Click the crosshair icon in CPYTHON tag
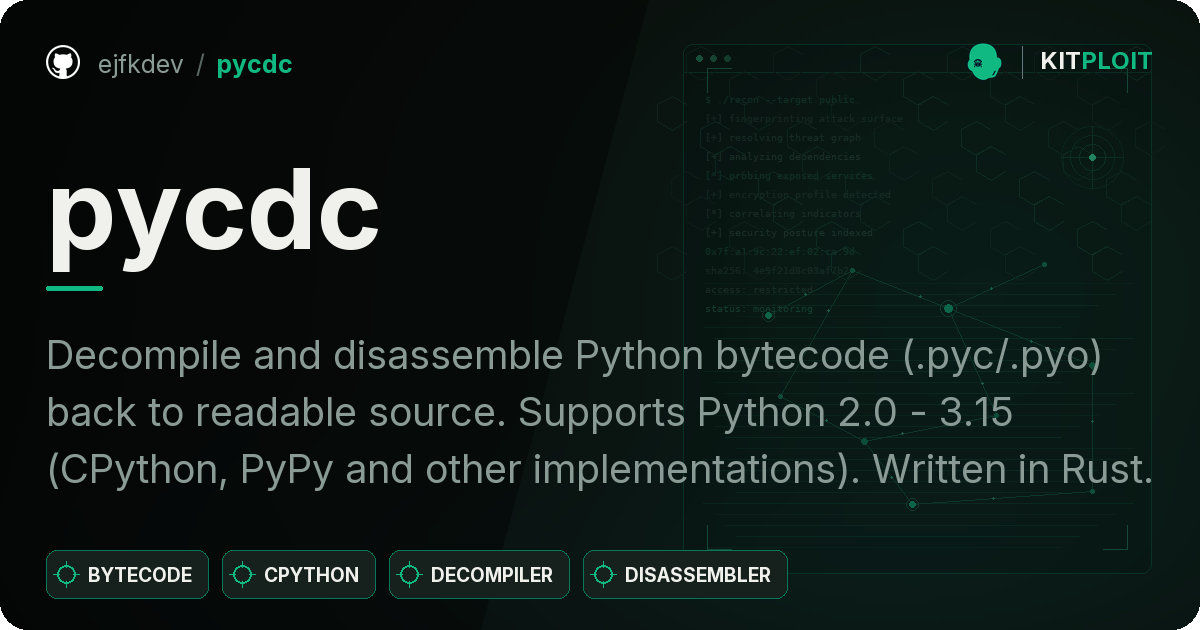This screenshot has width=1200, height=630. pos(243,575)
